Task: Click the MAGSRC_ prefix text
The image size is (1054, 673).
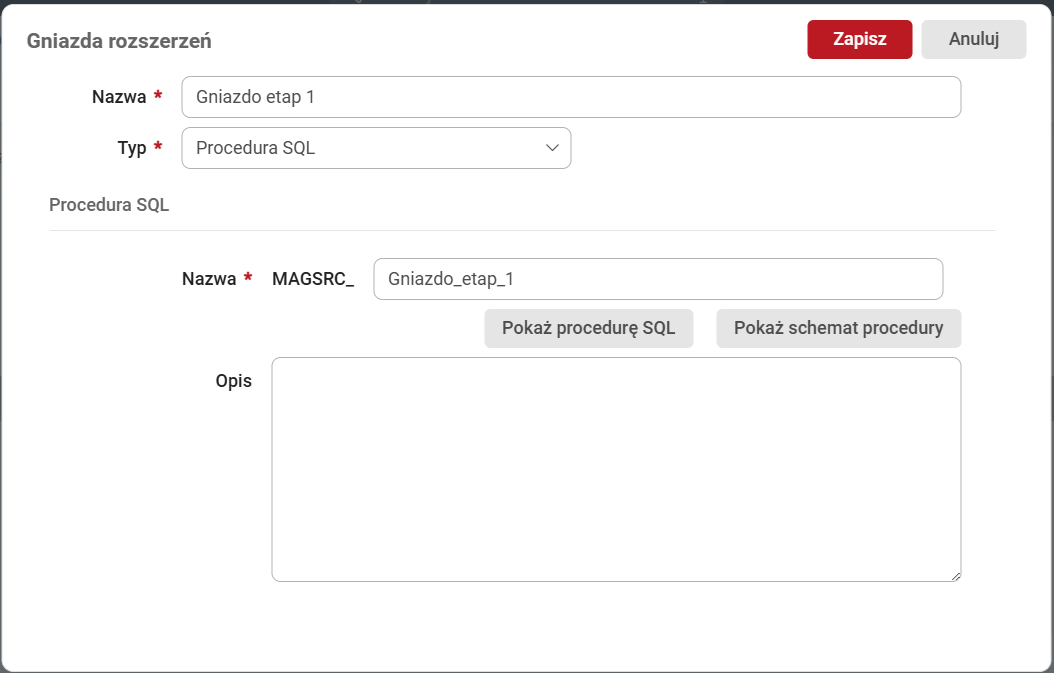Action: 313,280
